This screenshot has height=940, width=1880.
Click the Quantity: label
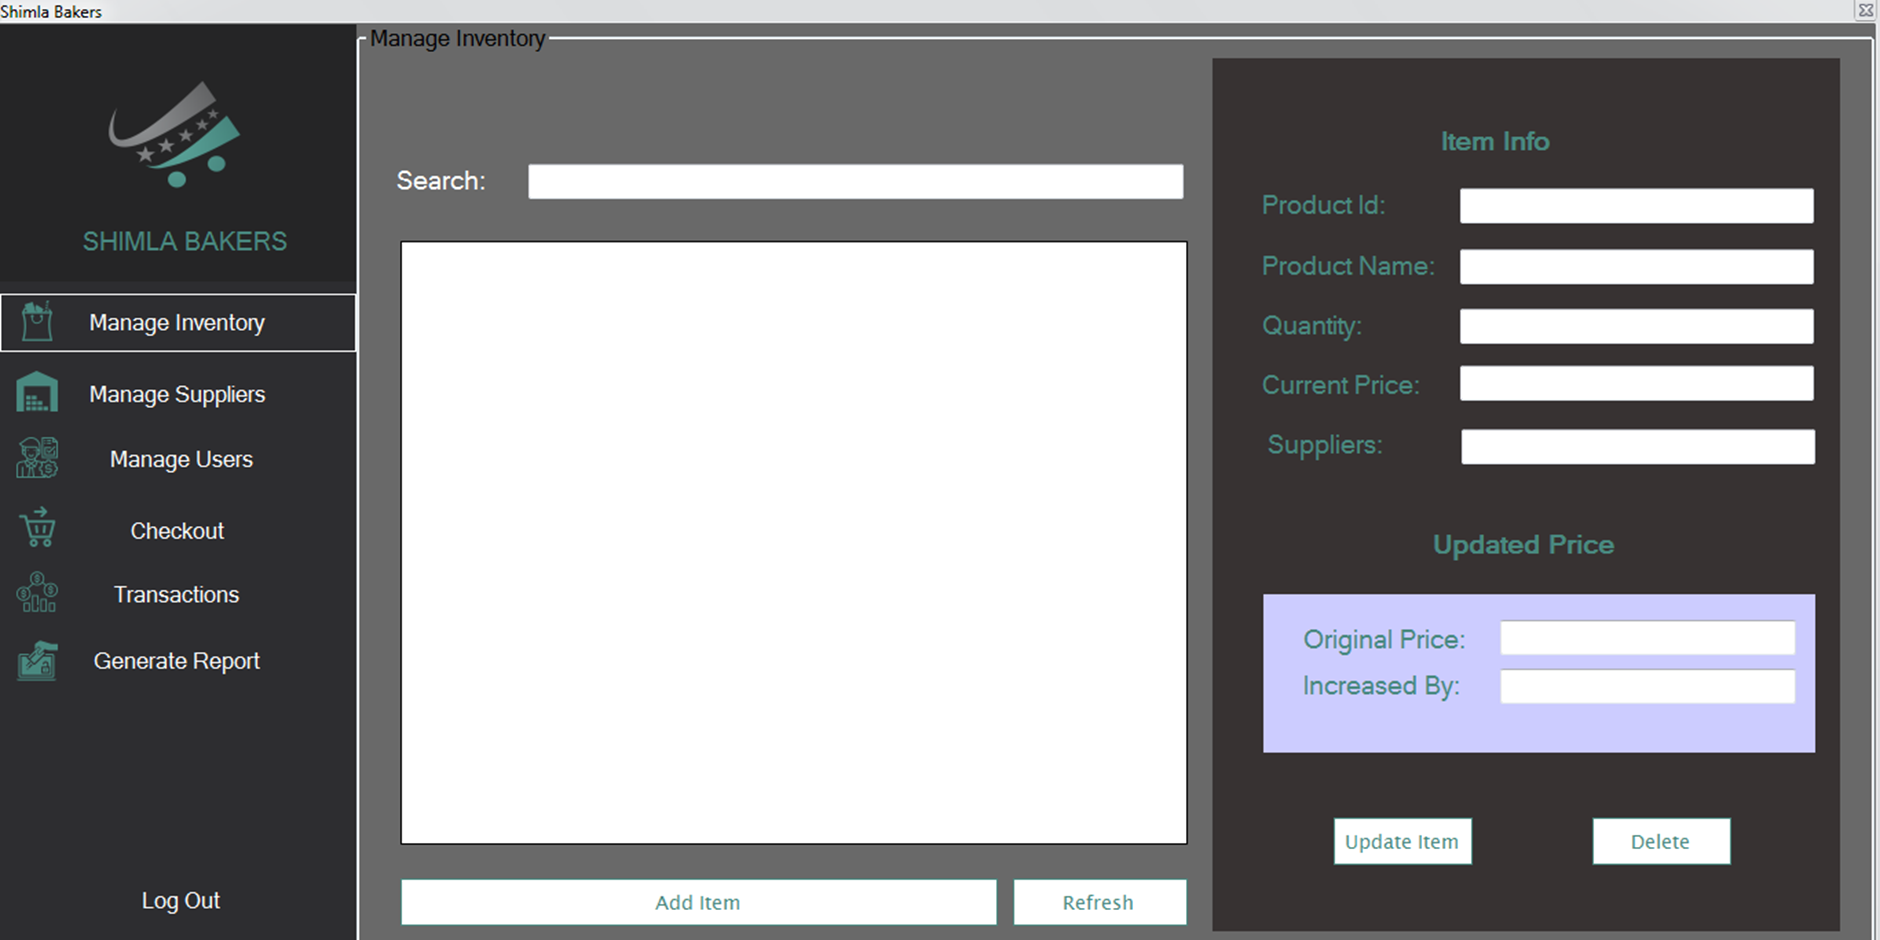[x=1312, y=326]
